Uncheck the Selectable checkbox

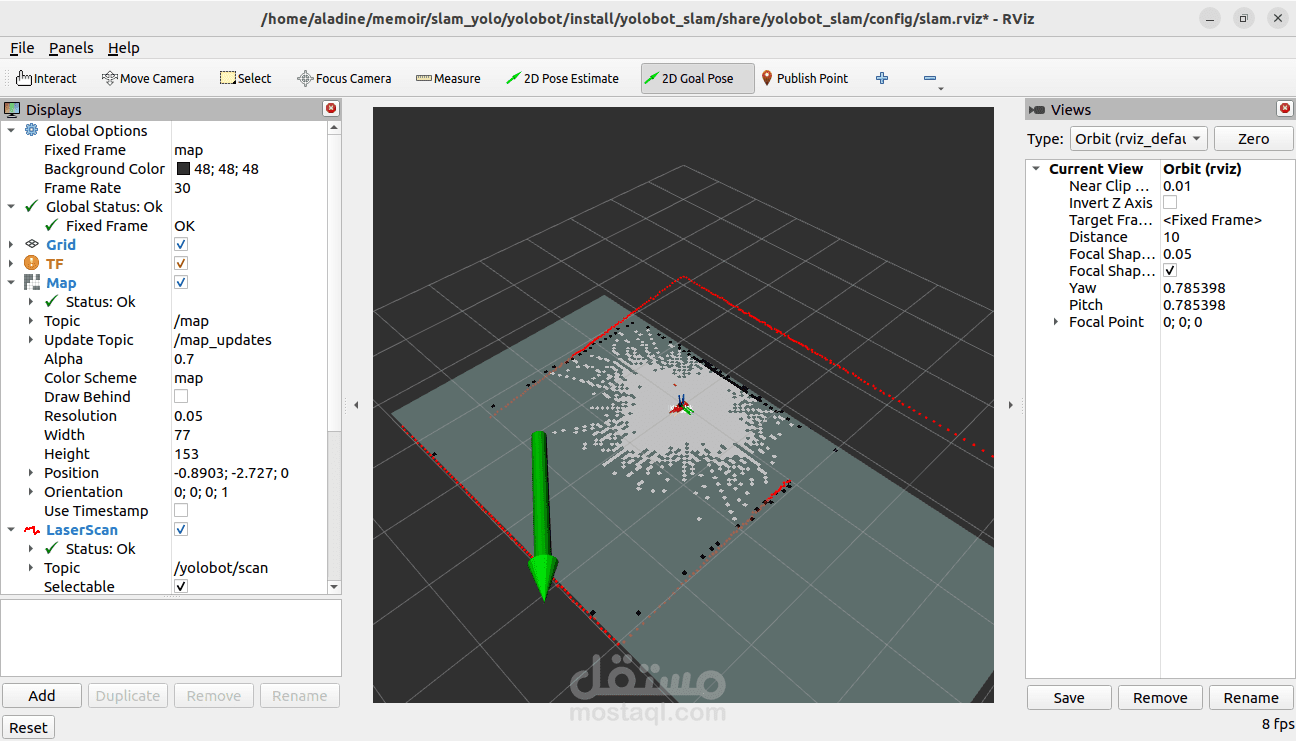pos(181,587)
